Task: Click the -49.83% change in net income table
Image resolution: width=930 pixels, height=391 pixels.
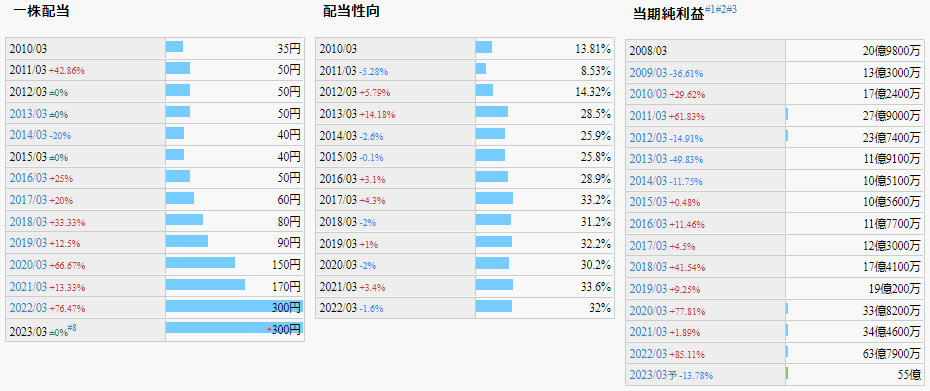Action: point(687,160)
